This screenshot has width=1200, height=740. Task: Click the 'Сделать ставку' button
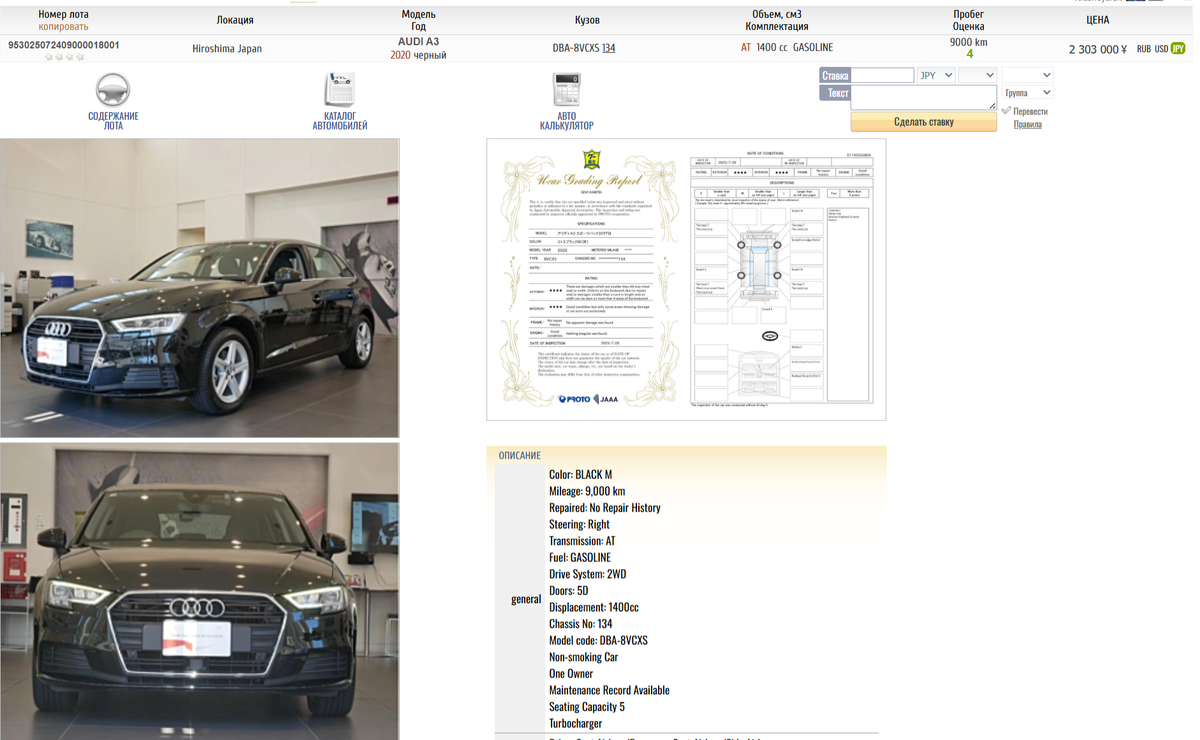pos(923,122)
